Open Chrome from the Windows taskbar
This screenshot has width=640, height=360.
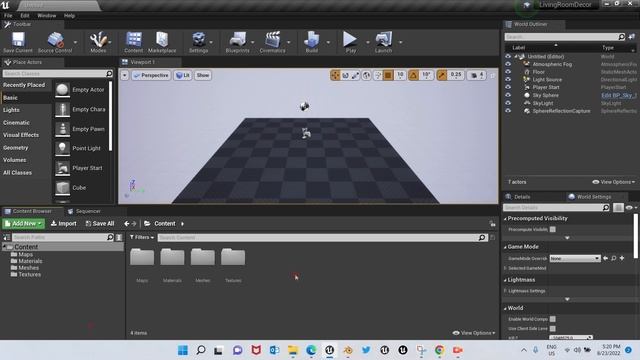pos(440,350)
